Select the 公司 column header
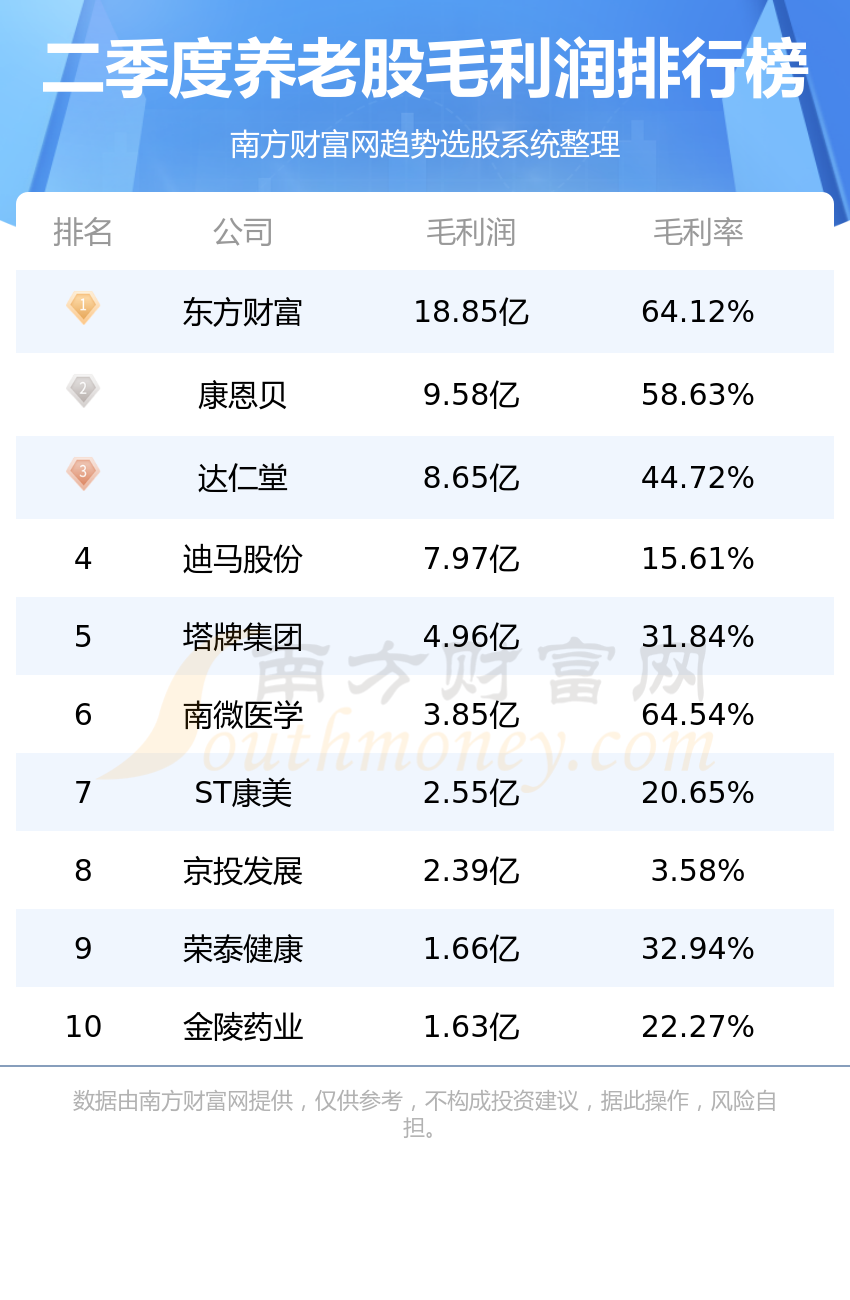This screenshot has height=1300, width=850. [243, 232]
